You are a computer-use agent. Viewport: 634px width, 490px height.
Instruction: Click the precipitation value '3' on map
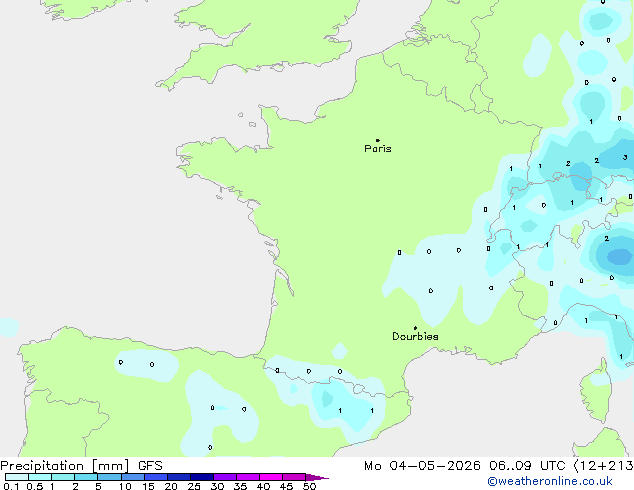625,157
